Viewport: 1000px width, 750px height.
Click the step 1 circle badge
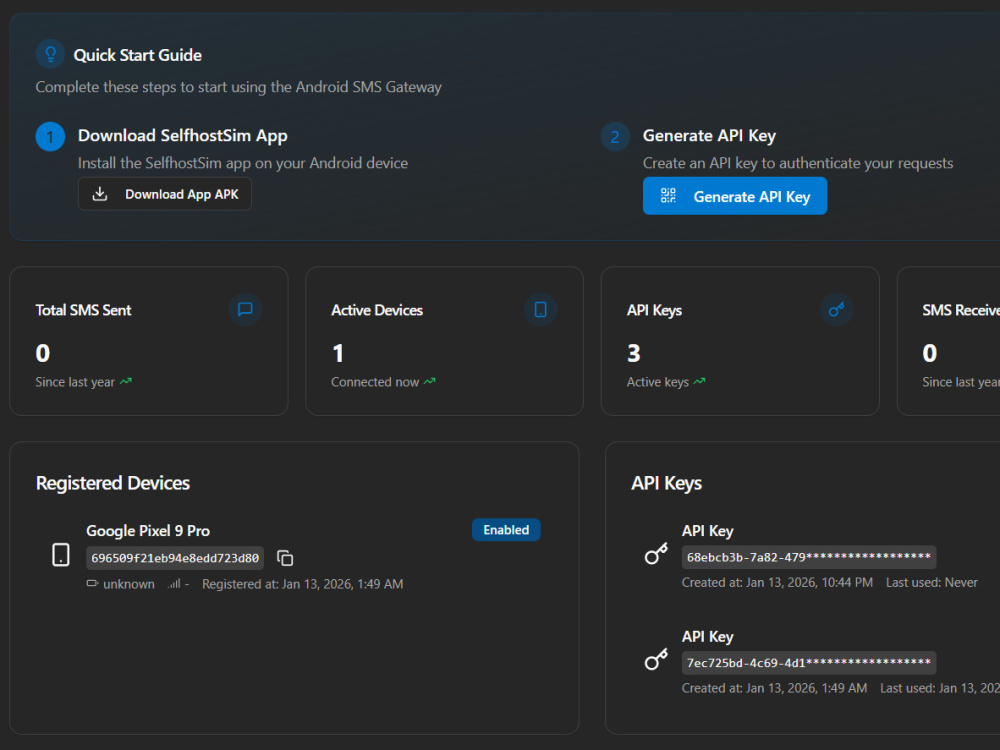coord(50,136)
